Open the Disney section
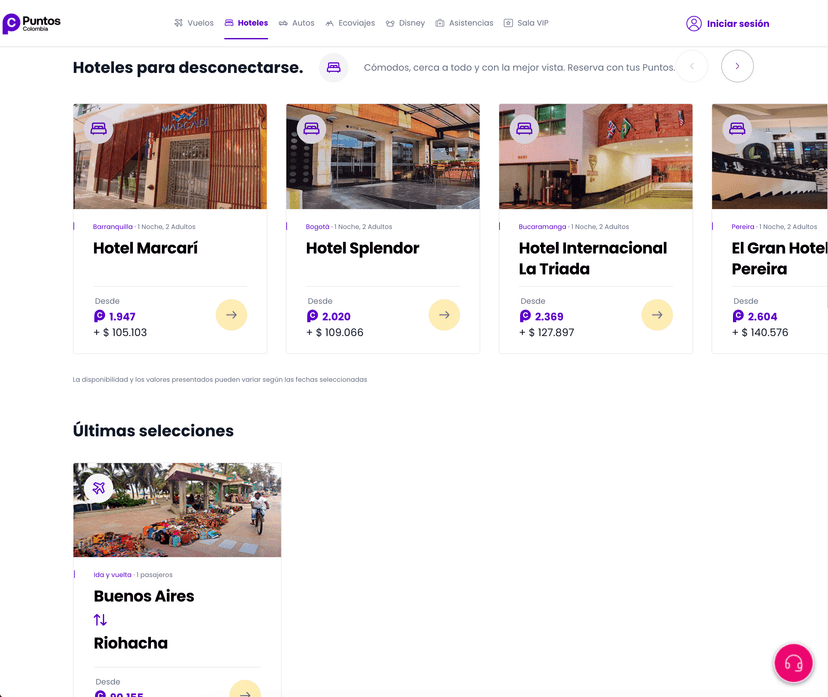This screenshot has height=697, width=828. [x=405, y=23]
